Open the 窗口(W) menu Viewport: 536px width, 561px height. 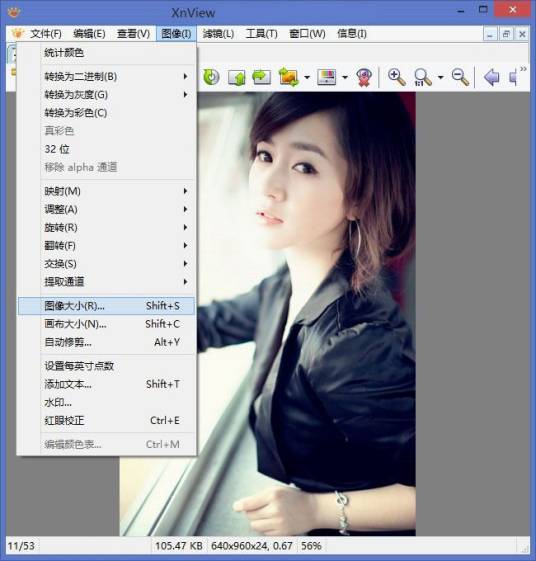point(307,34)
